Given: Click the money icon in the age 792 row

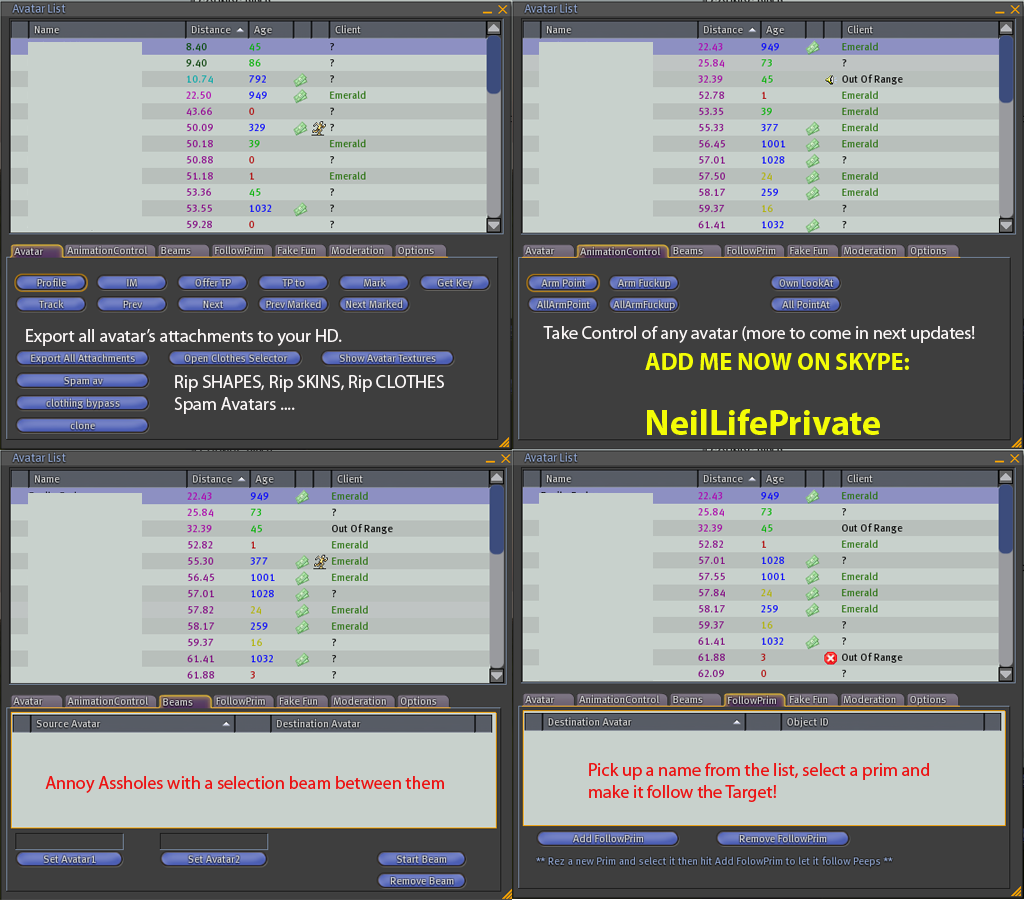Looking at the screenshot, I should pos(300,80).
